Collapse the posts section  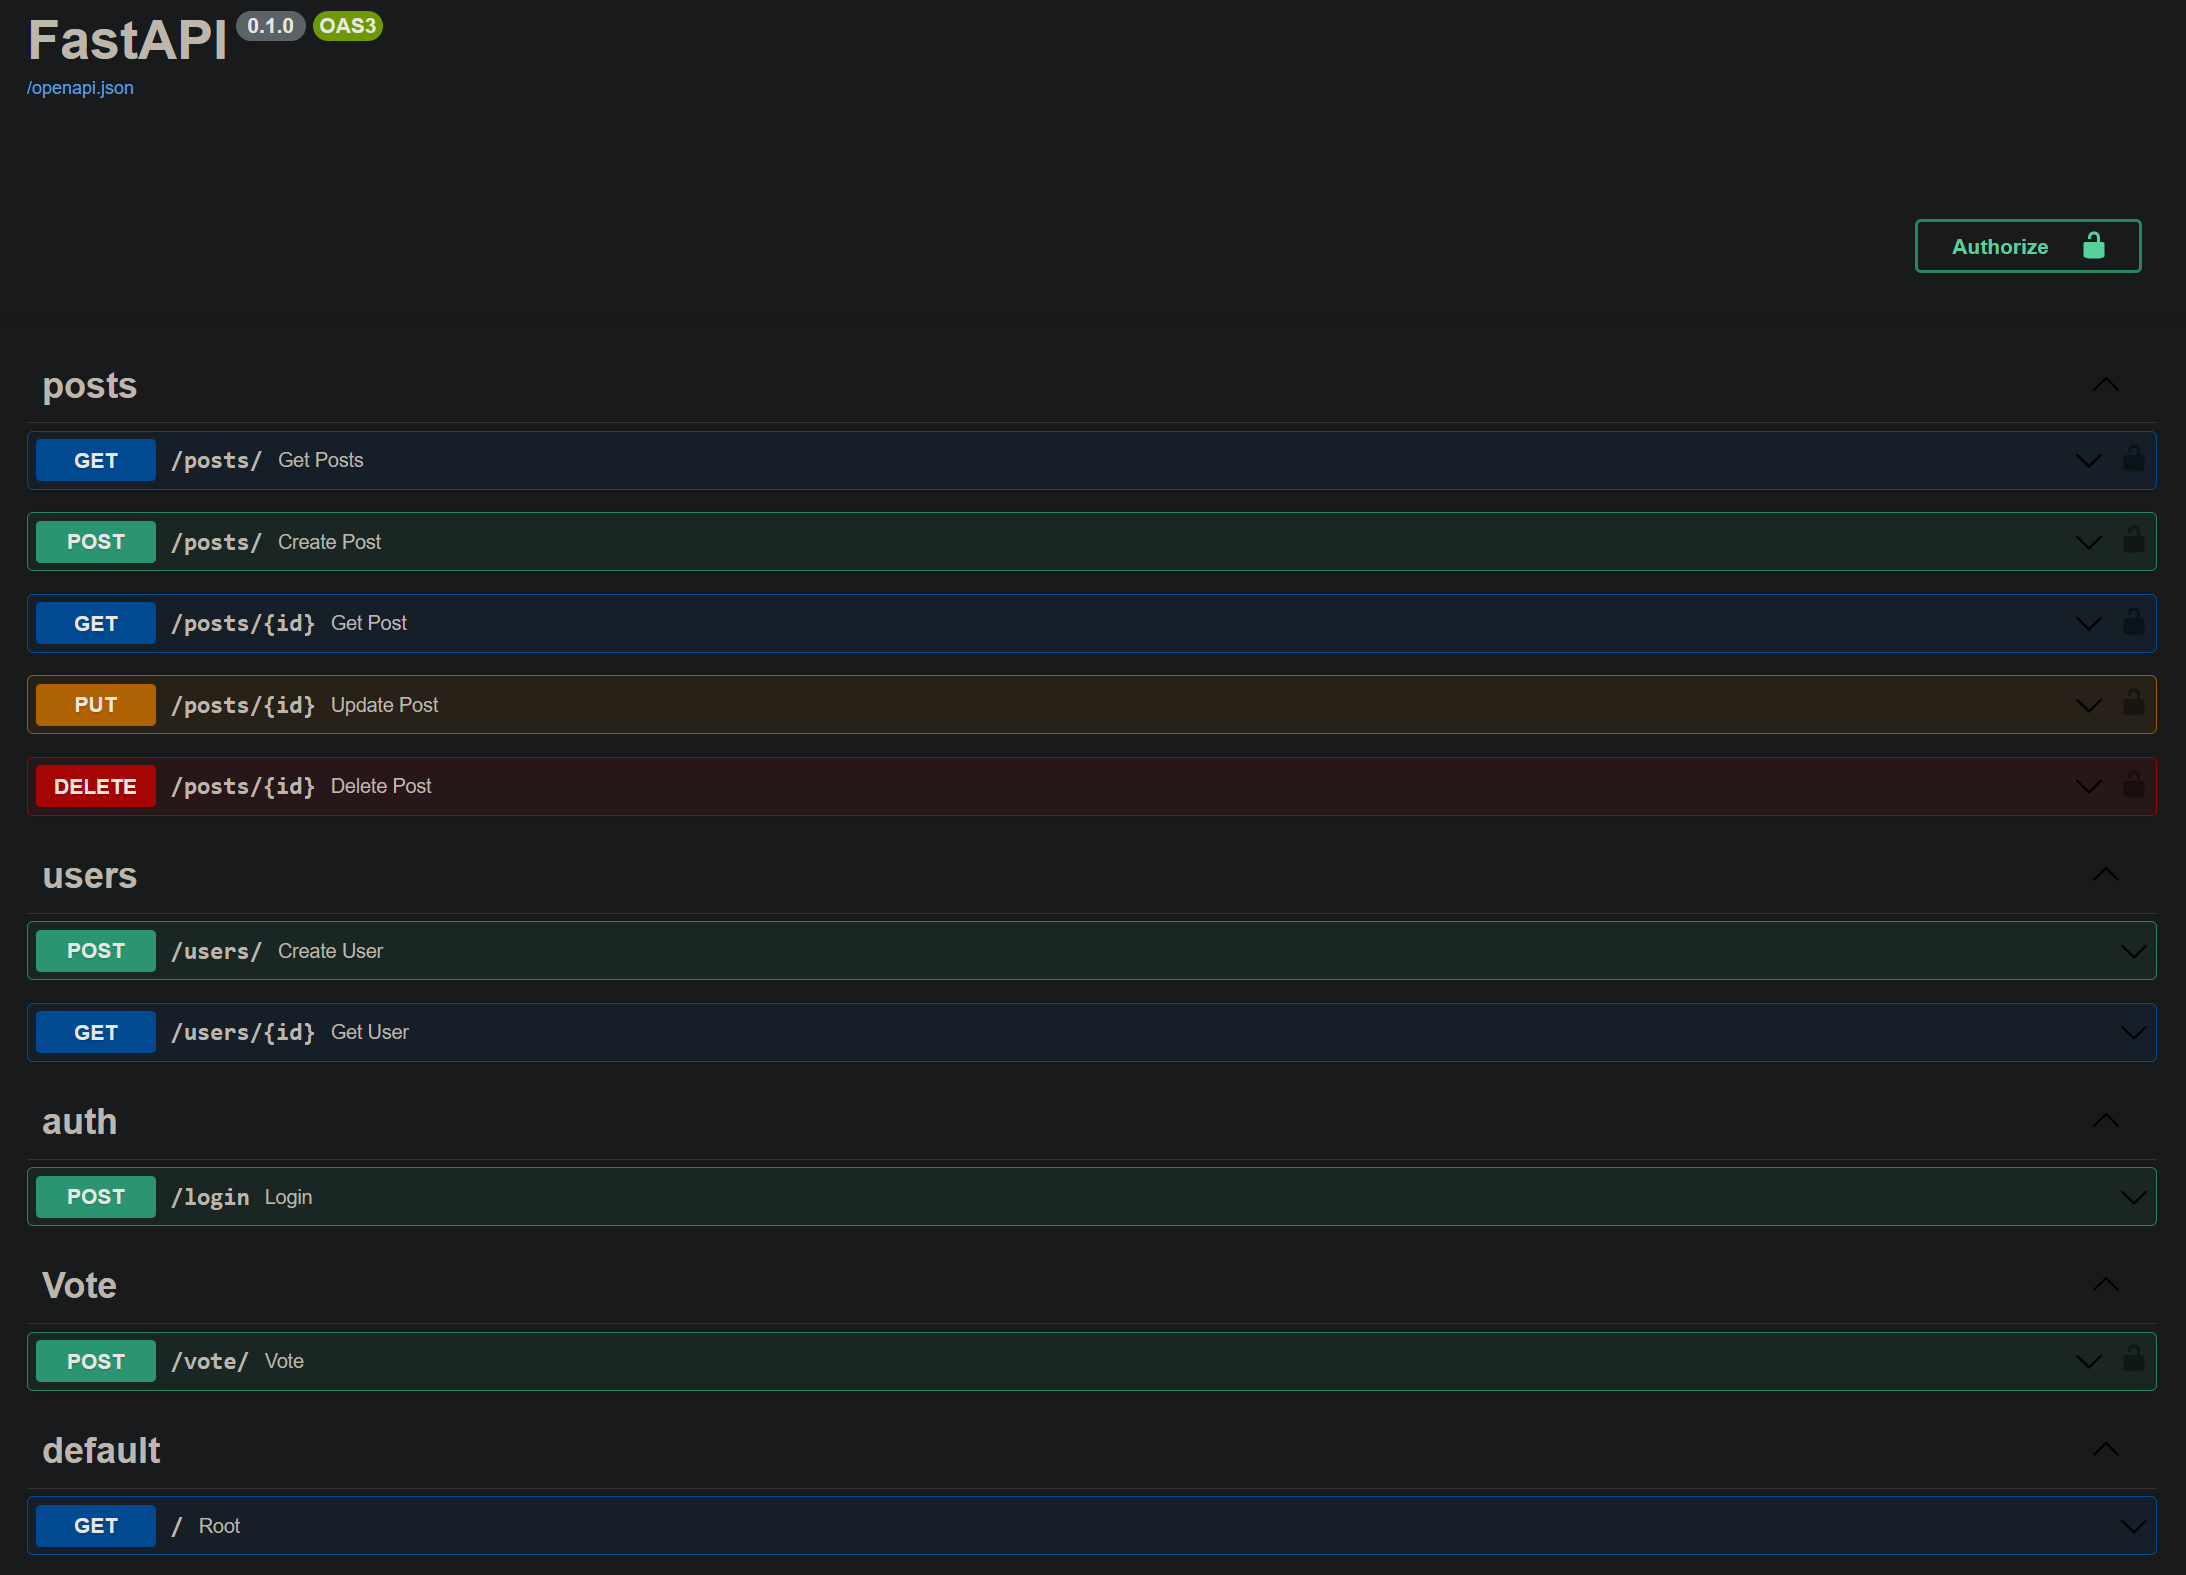click(x=2105, y=385)
